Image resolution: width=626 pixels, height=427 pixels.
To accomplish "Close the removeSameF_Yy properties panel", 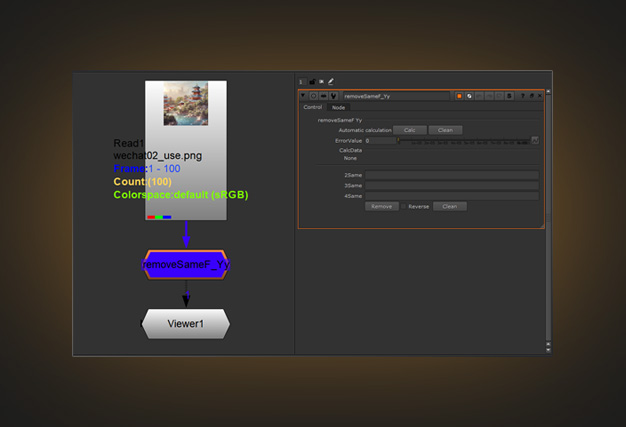I will point(539,96).
